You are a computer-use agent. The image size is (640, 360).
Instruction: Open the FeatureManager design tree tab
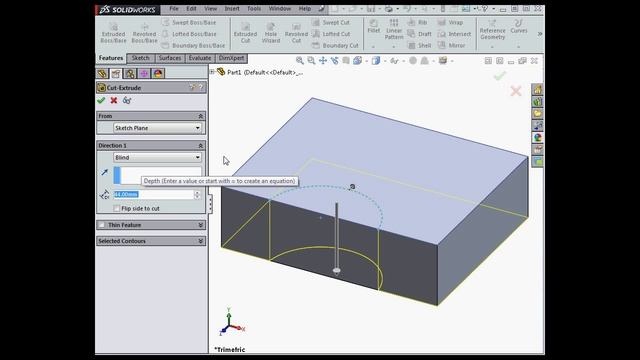[102, 73]
